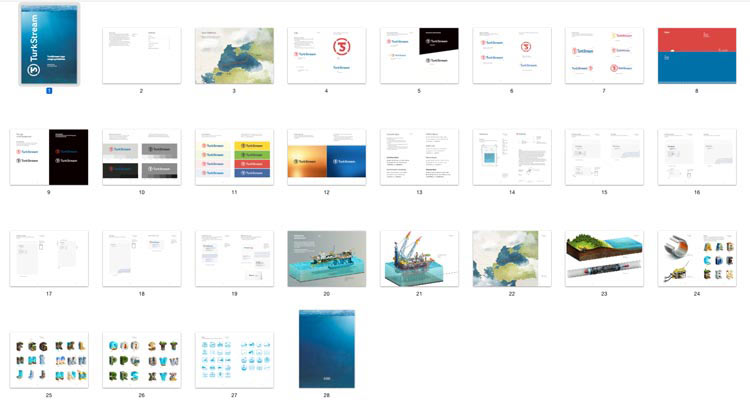Click the page number 12 label
Screen dimensions: 750x408
(327, 192)
